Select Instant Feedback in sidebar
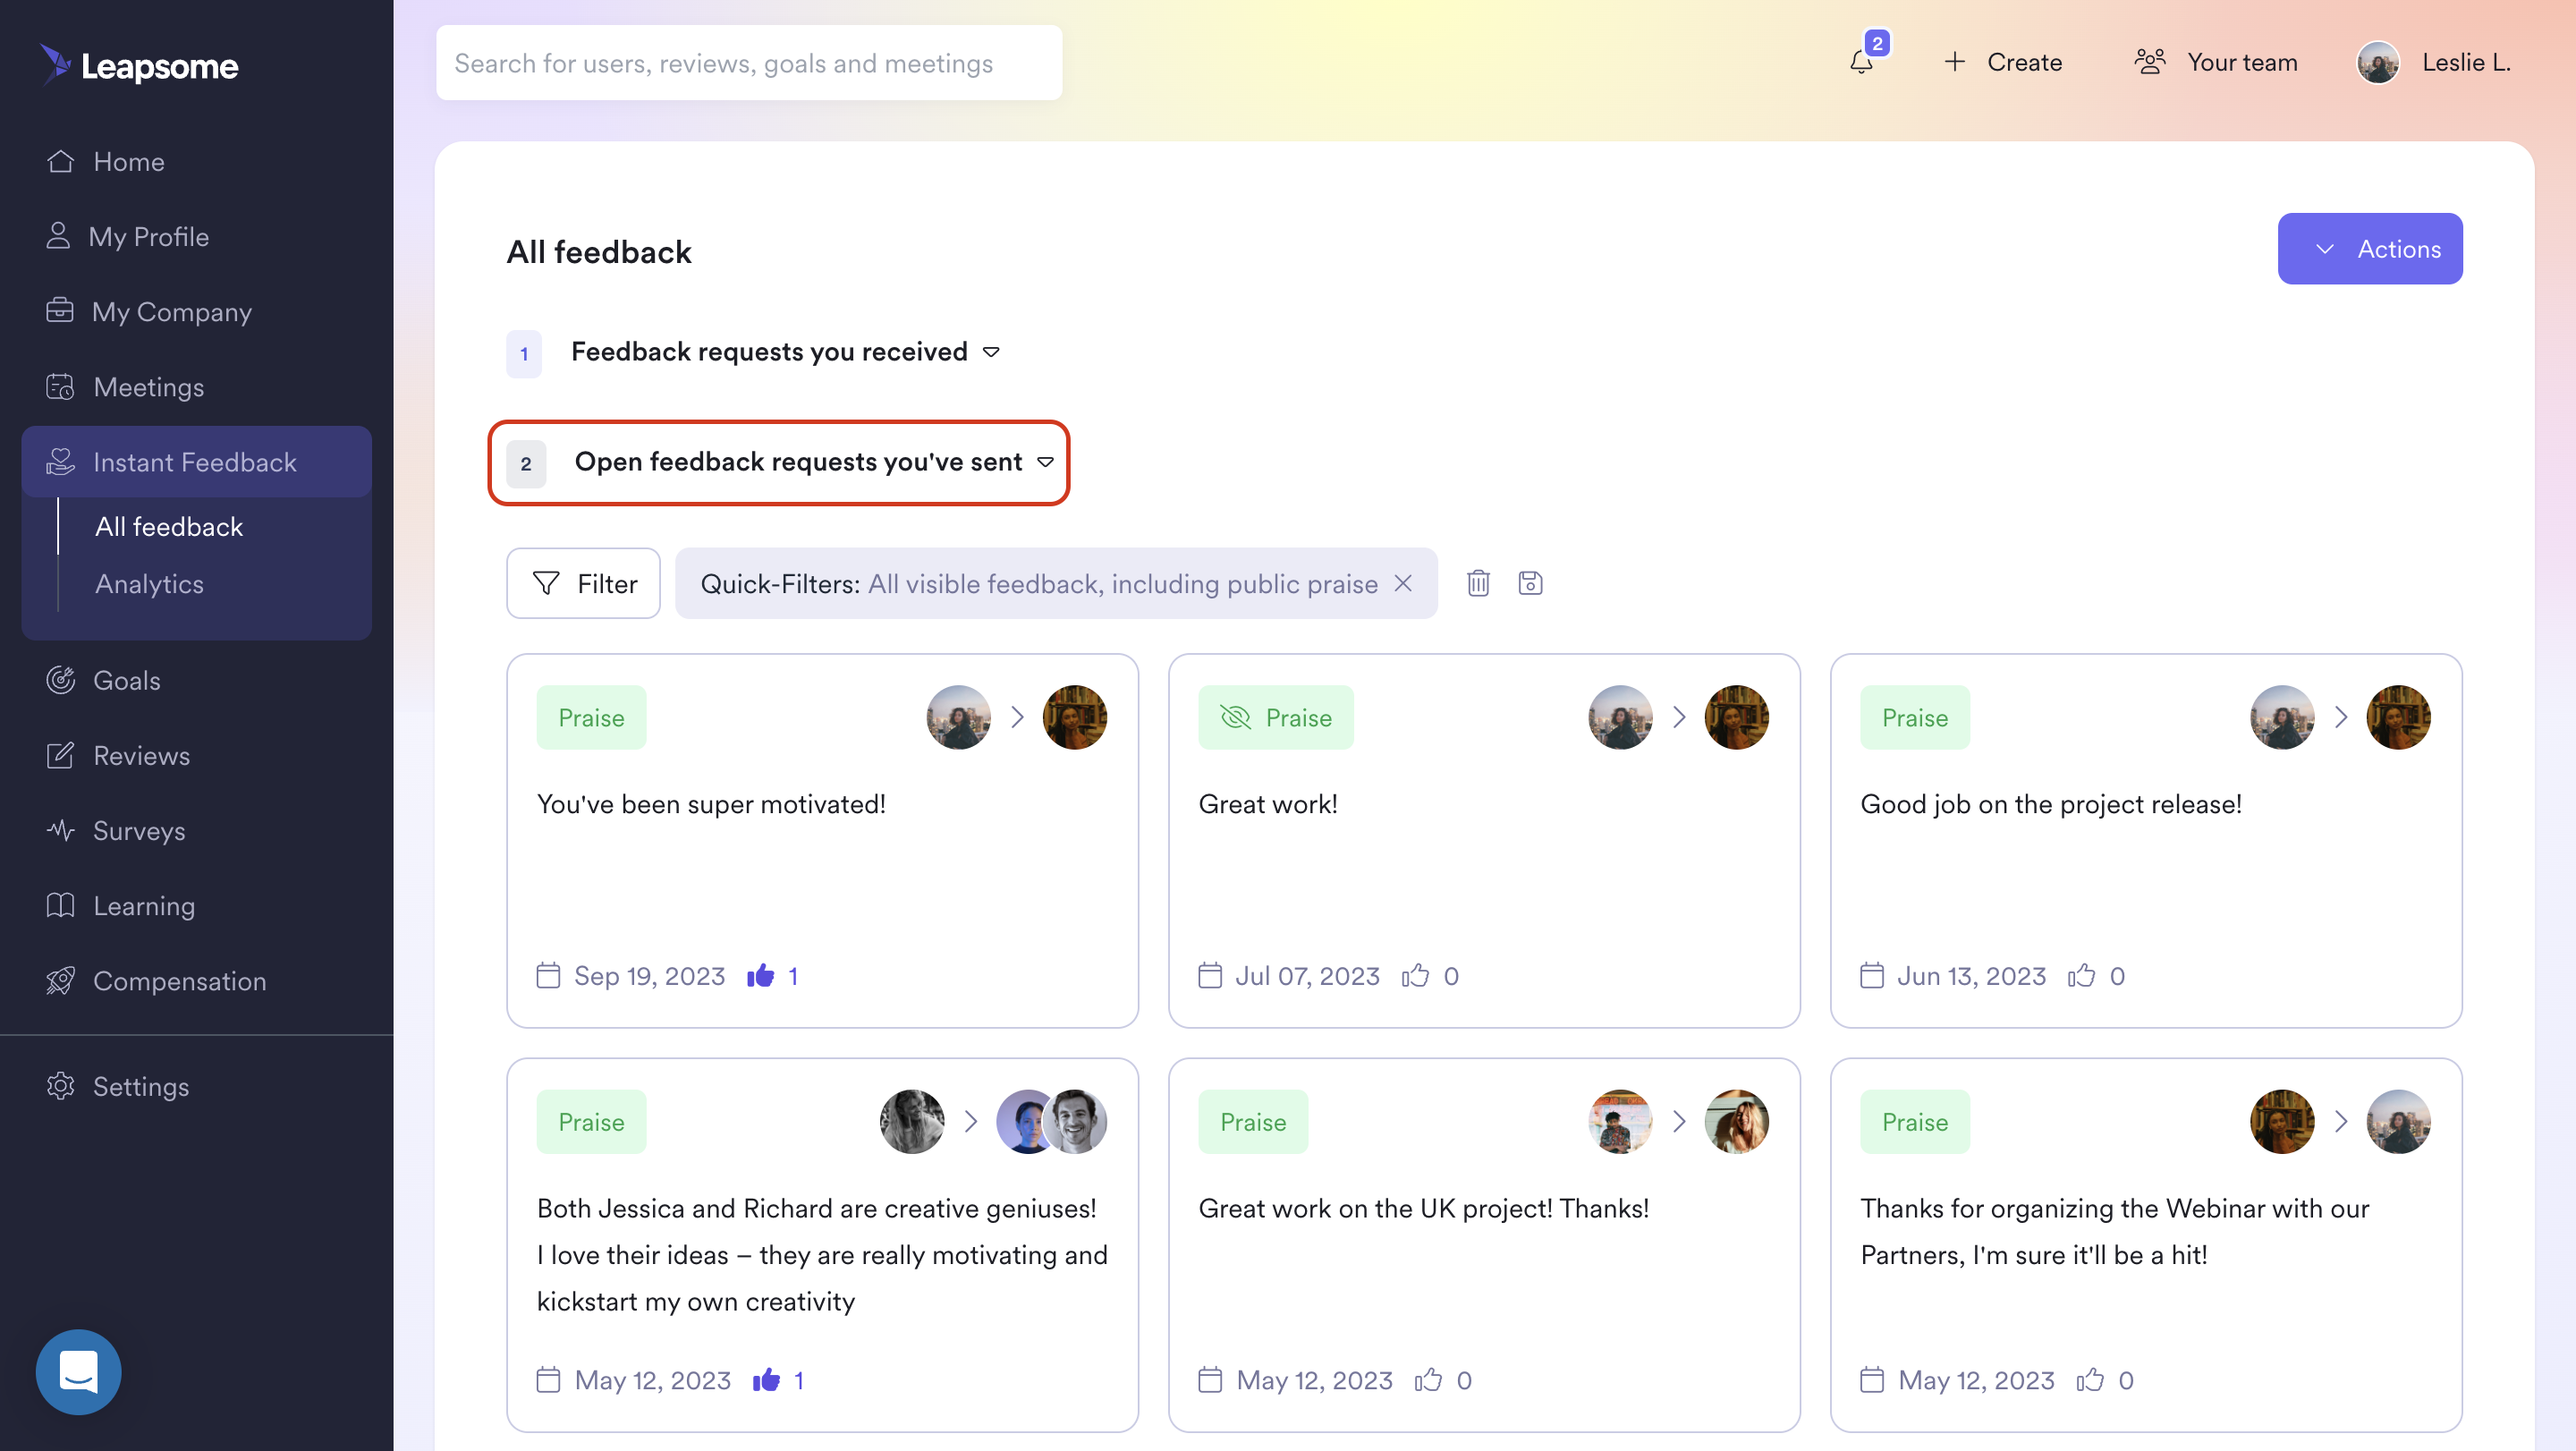Viewport: 2576px width, 1451px height. [x=196, y=462]
